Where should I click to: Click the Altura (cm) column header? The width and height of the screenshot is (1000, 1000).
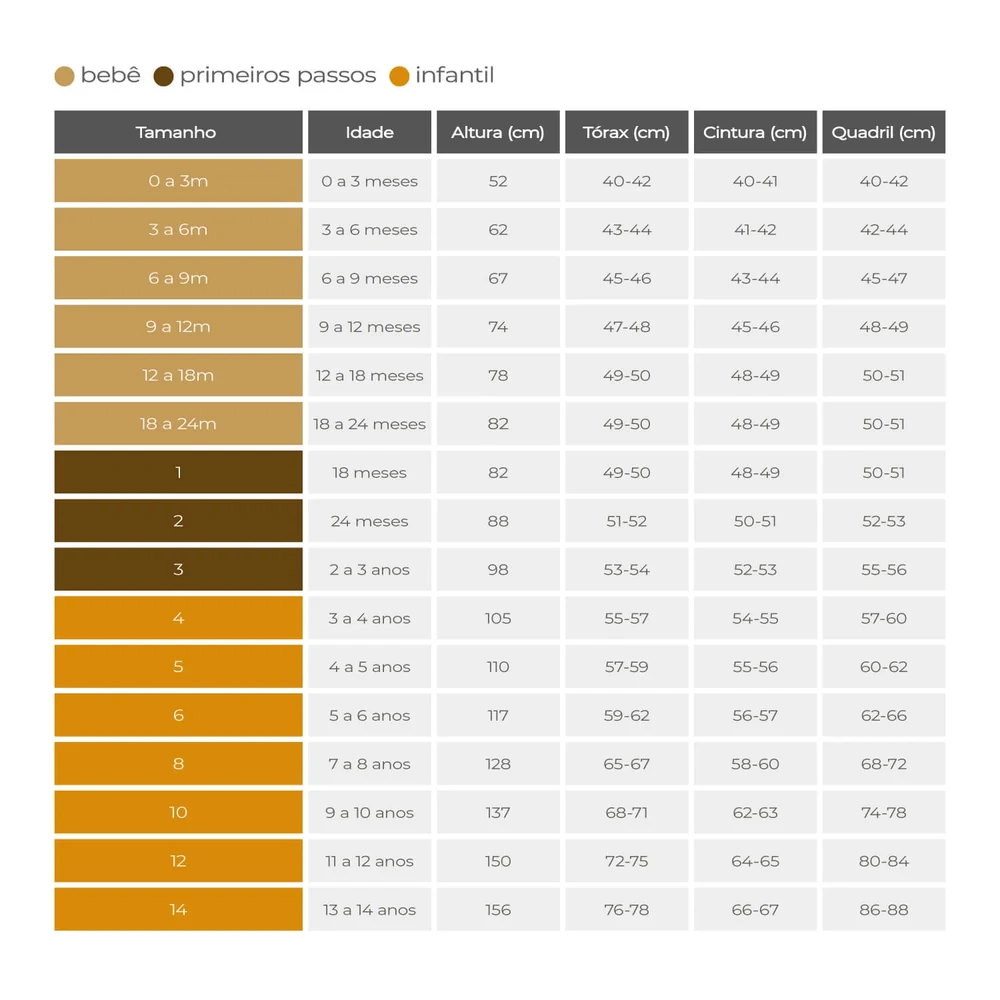pos(498,132)
